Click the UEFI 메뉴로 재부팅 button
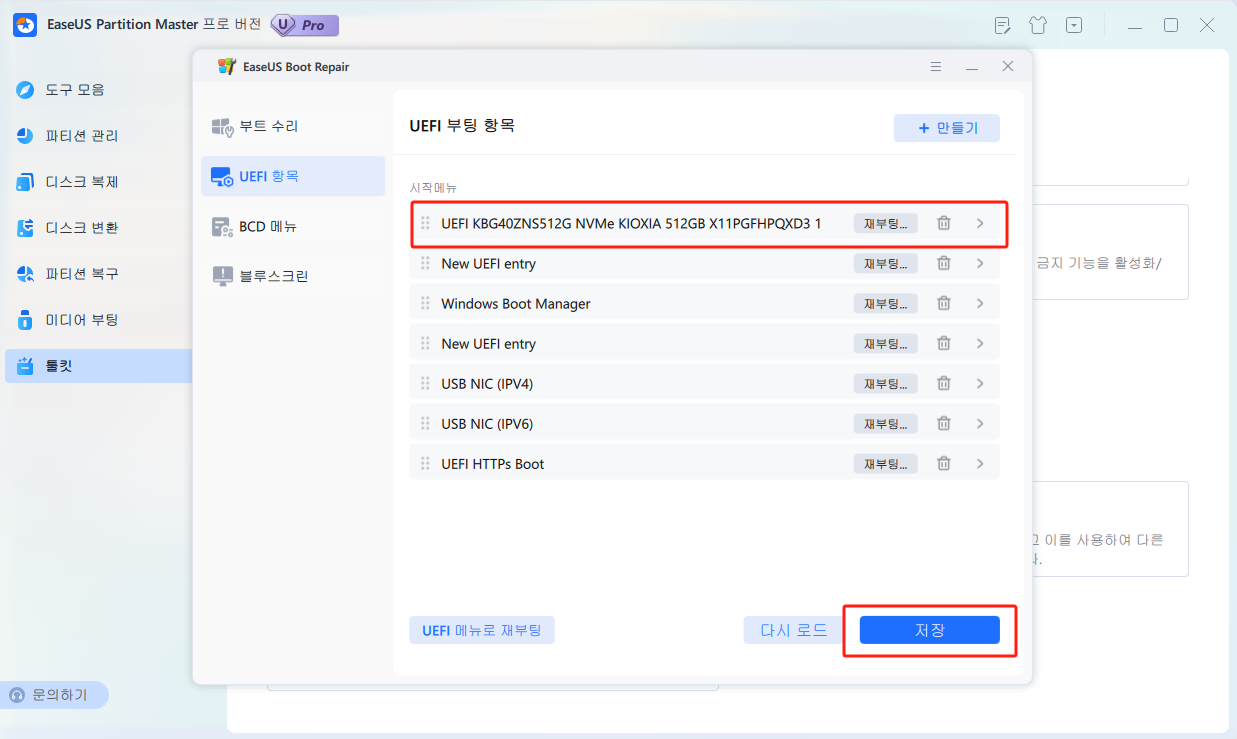The height and width of the screenshot is (739, 1237). pos(482,630)
